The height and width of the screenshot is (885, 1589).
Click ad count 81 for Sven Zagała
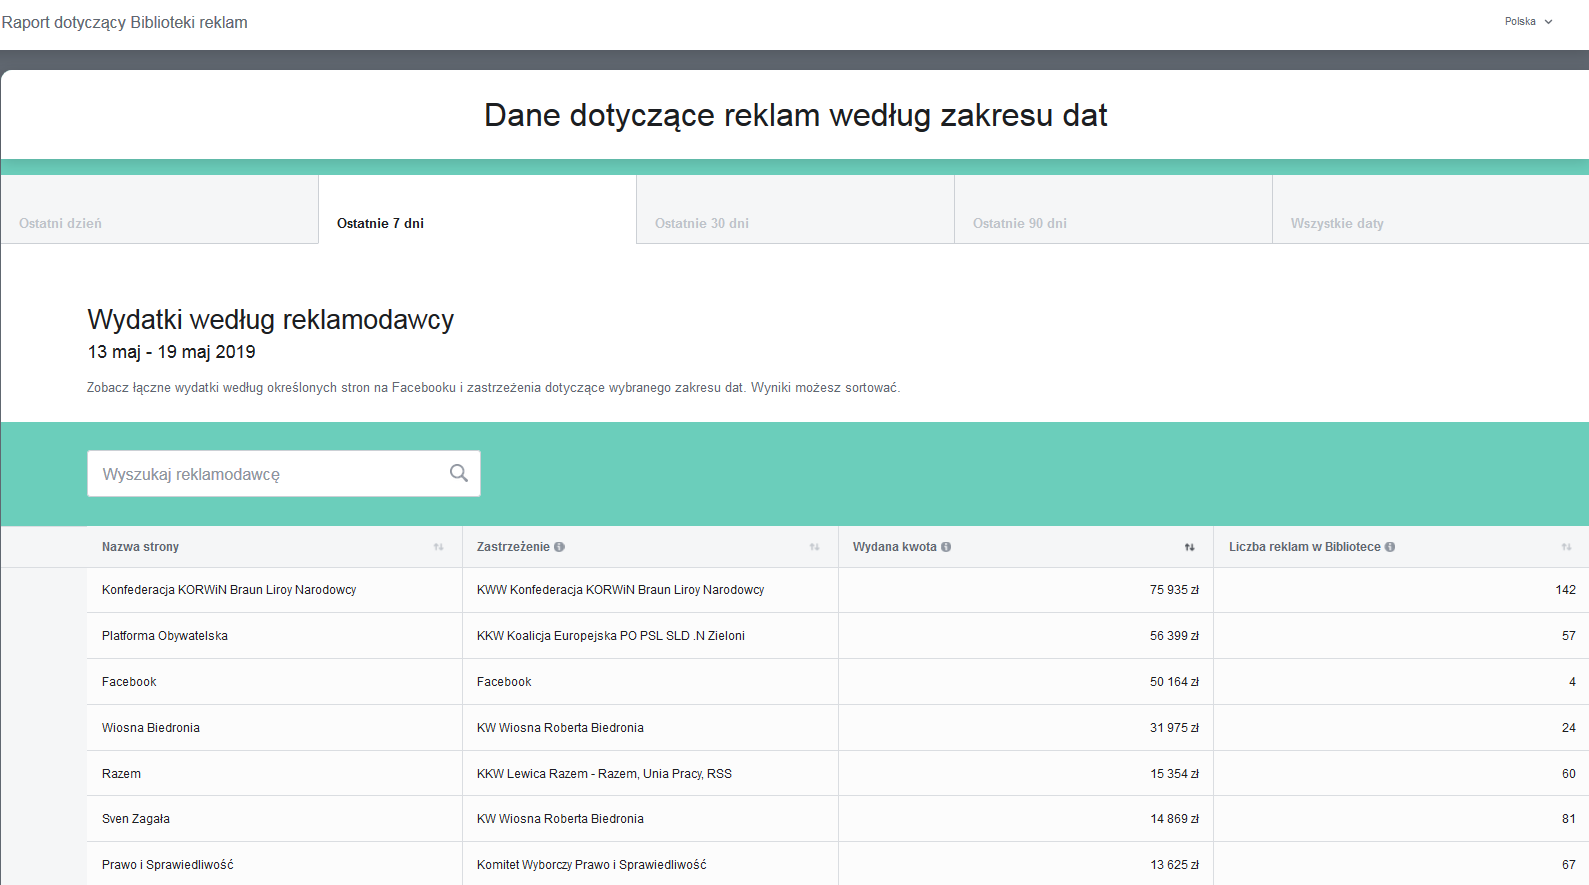tap(1569, 819)
